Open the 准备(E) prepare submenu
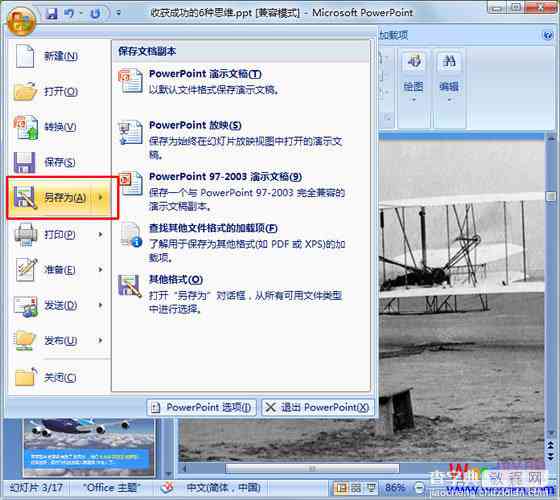Screen dimensions: 560x500 [59, 270]
